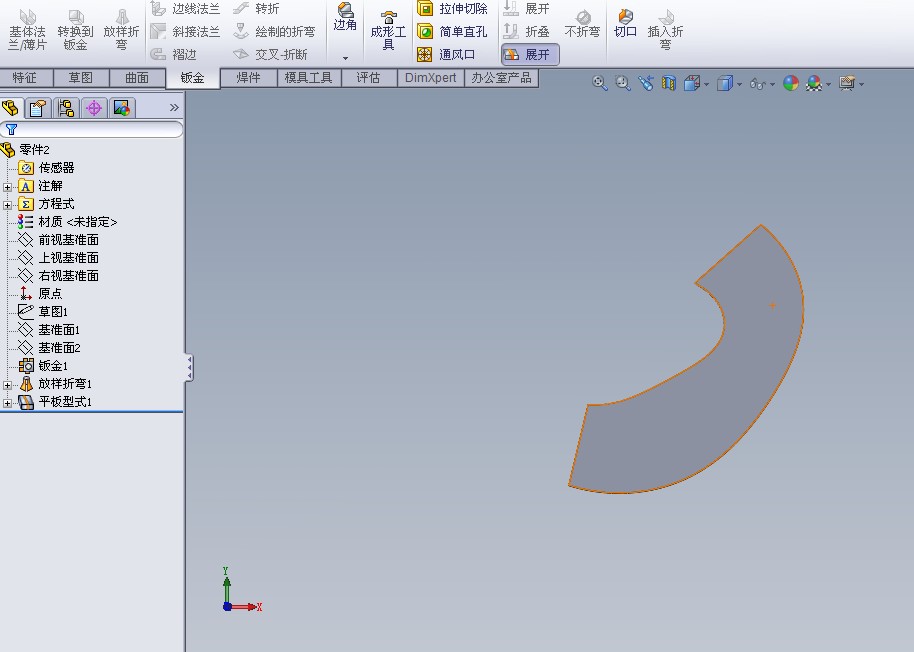The width and height of the screenshot is (914, 652).
Task: Open the 曲面 tab
Action: point(137,77)
